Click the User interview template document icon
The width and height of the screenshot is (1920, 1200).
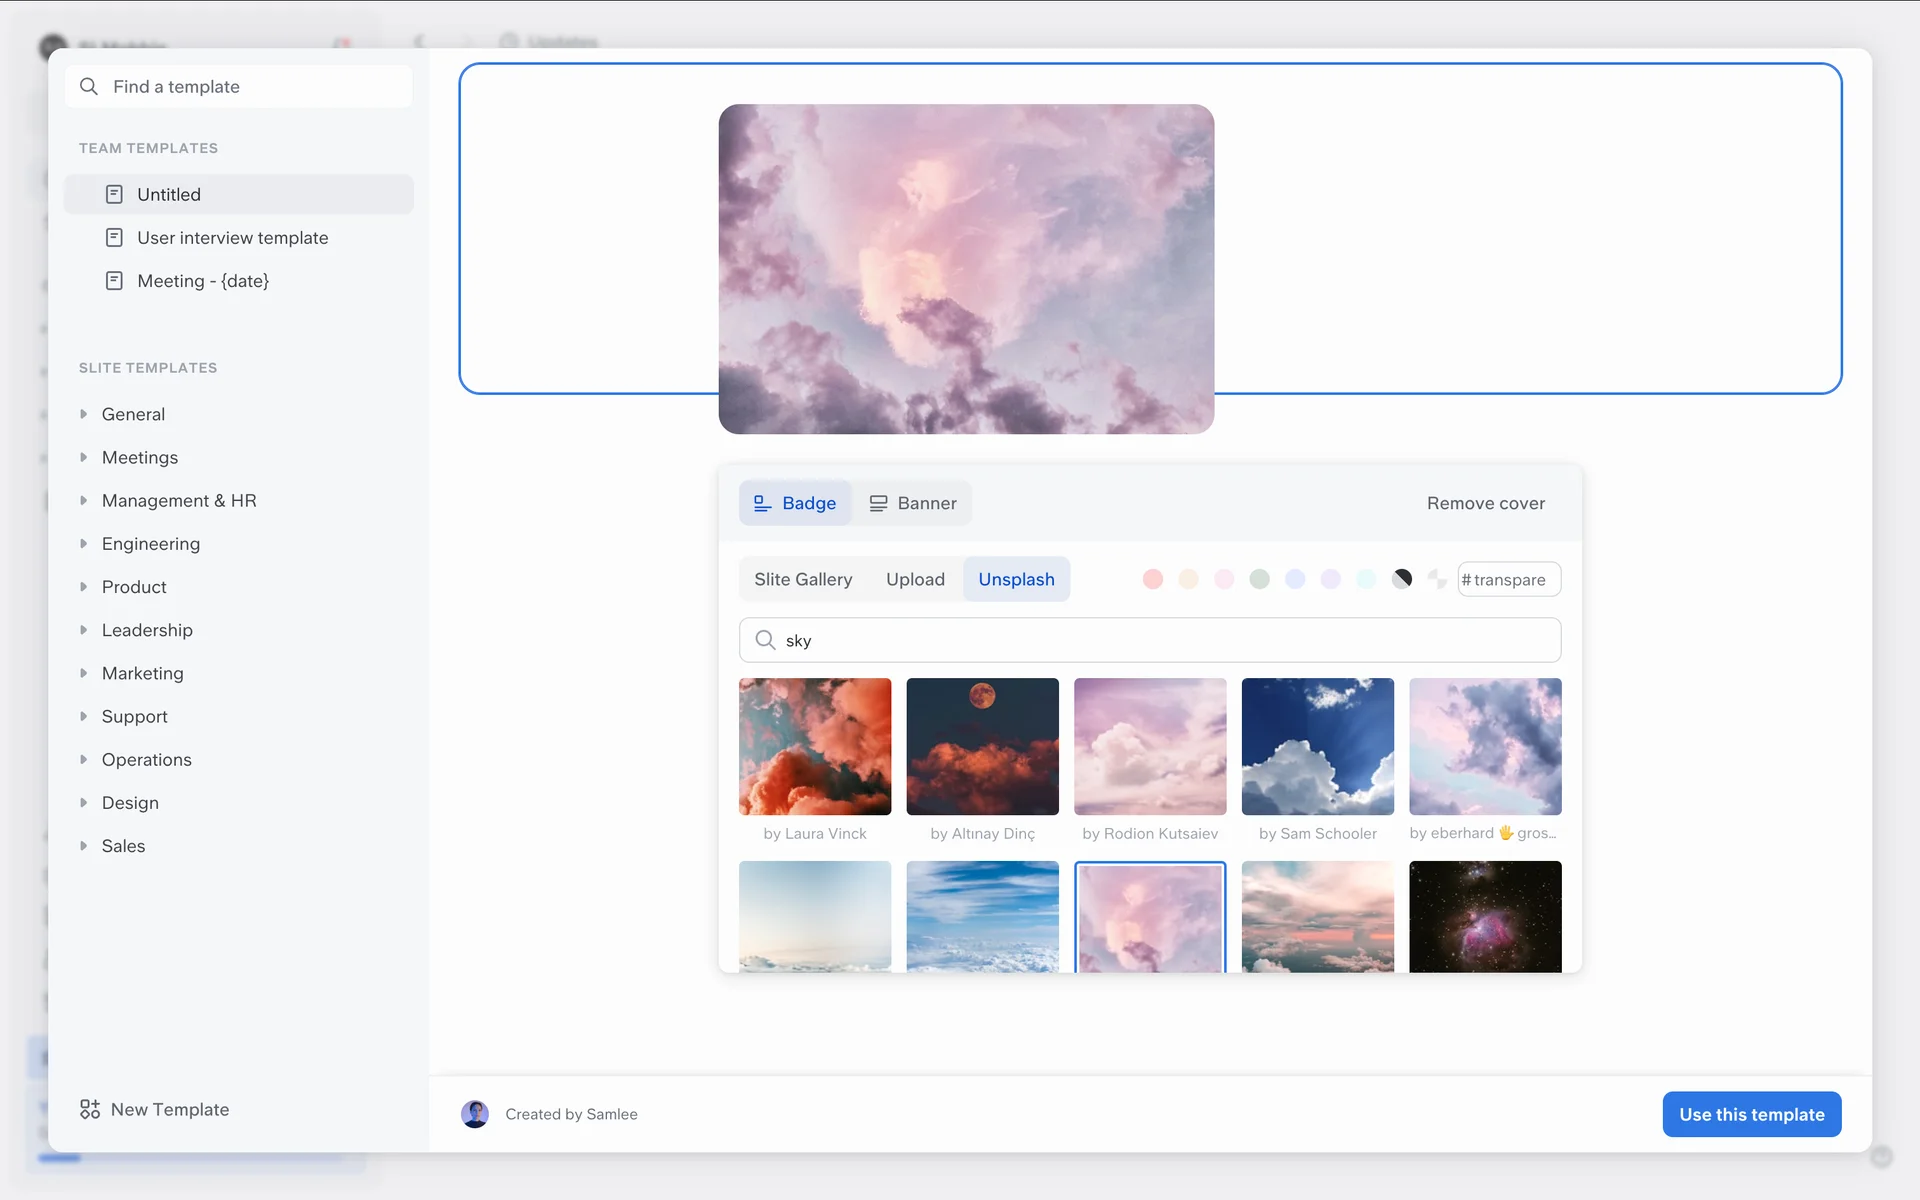point(114,238)
